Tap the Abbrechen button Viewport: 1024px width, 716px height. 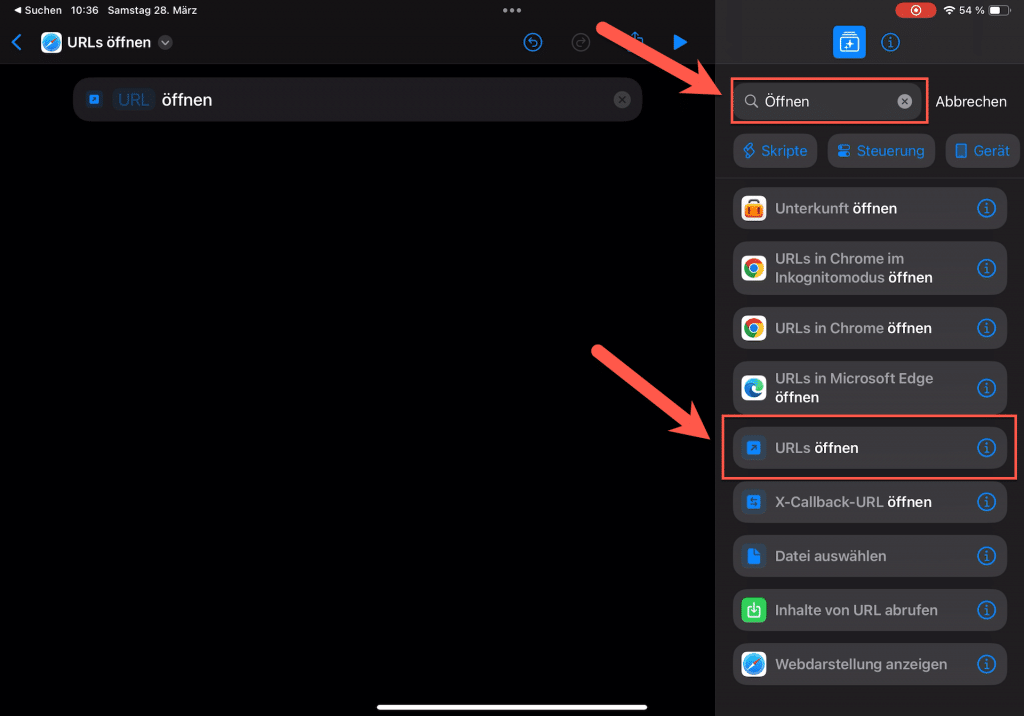pos(970,101)
